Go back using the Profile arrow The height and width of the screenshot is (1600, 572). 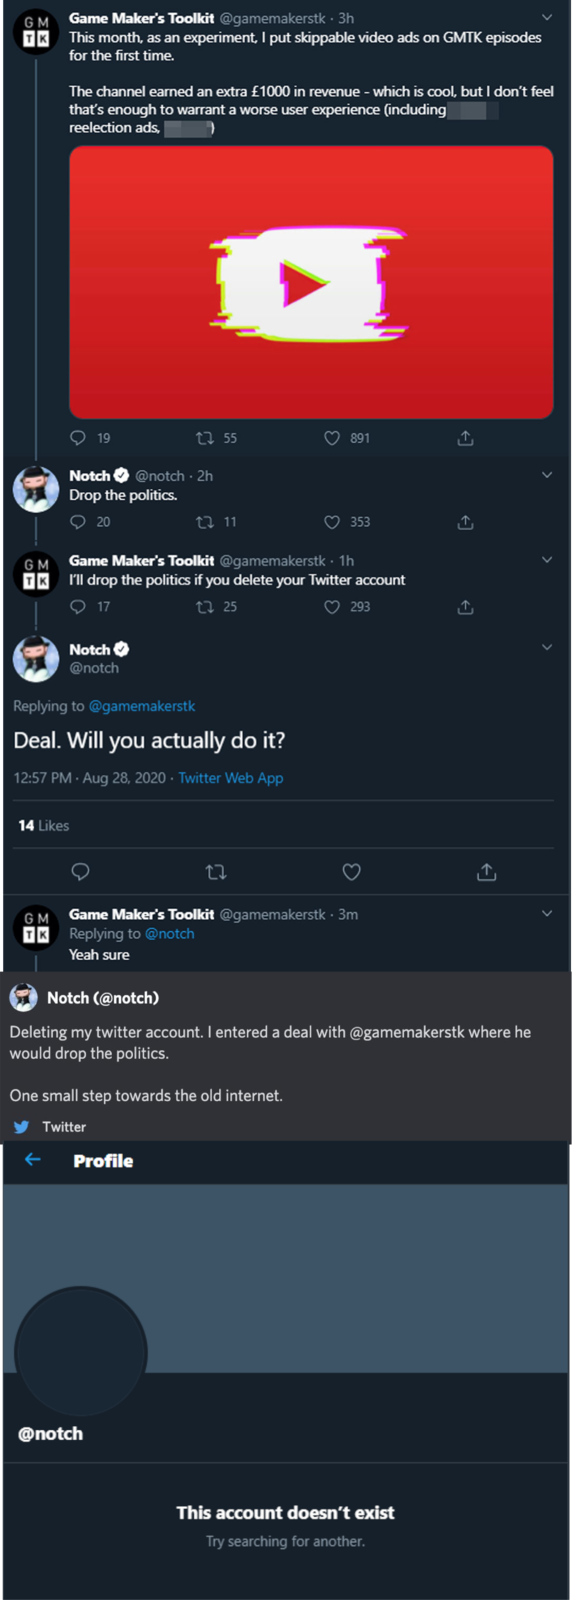pyautogui.click(x=33, y=1160)
